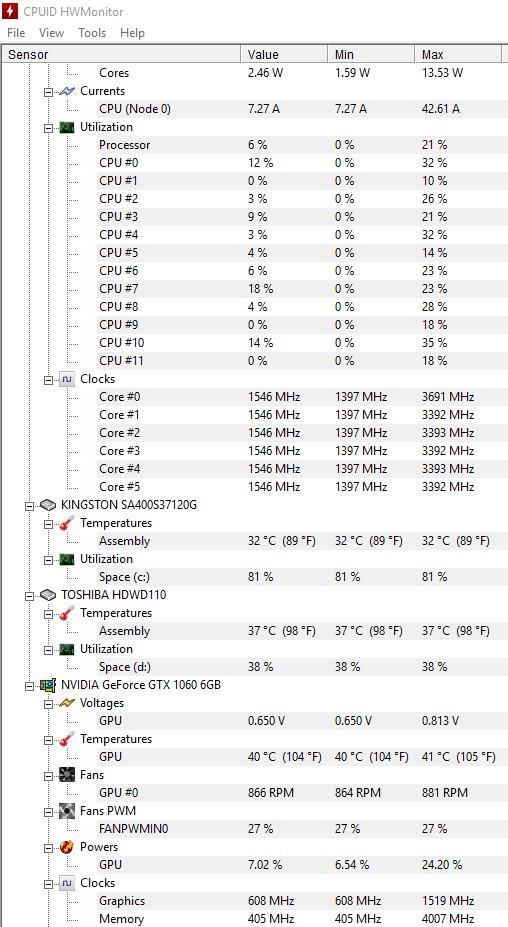Viewport: 508px width, 927px height.
Task: Click the Sensor column header
Action: click(122, 54)
